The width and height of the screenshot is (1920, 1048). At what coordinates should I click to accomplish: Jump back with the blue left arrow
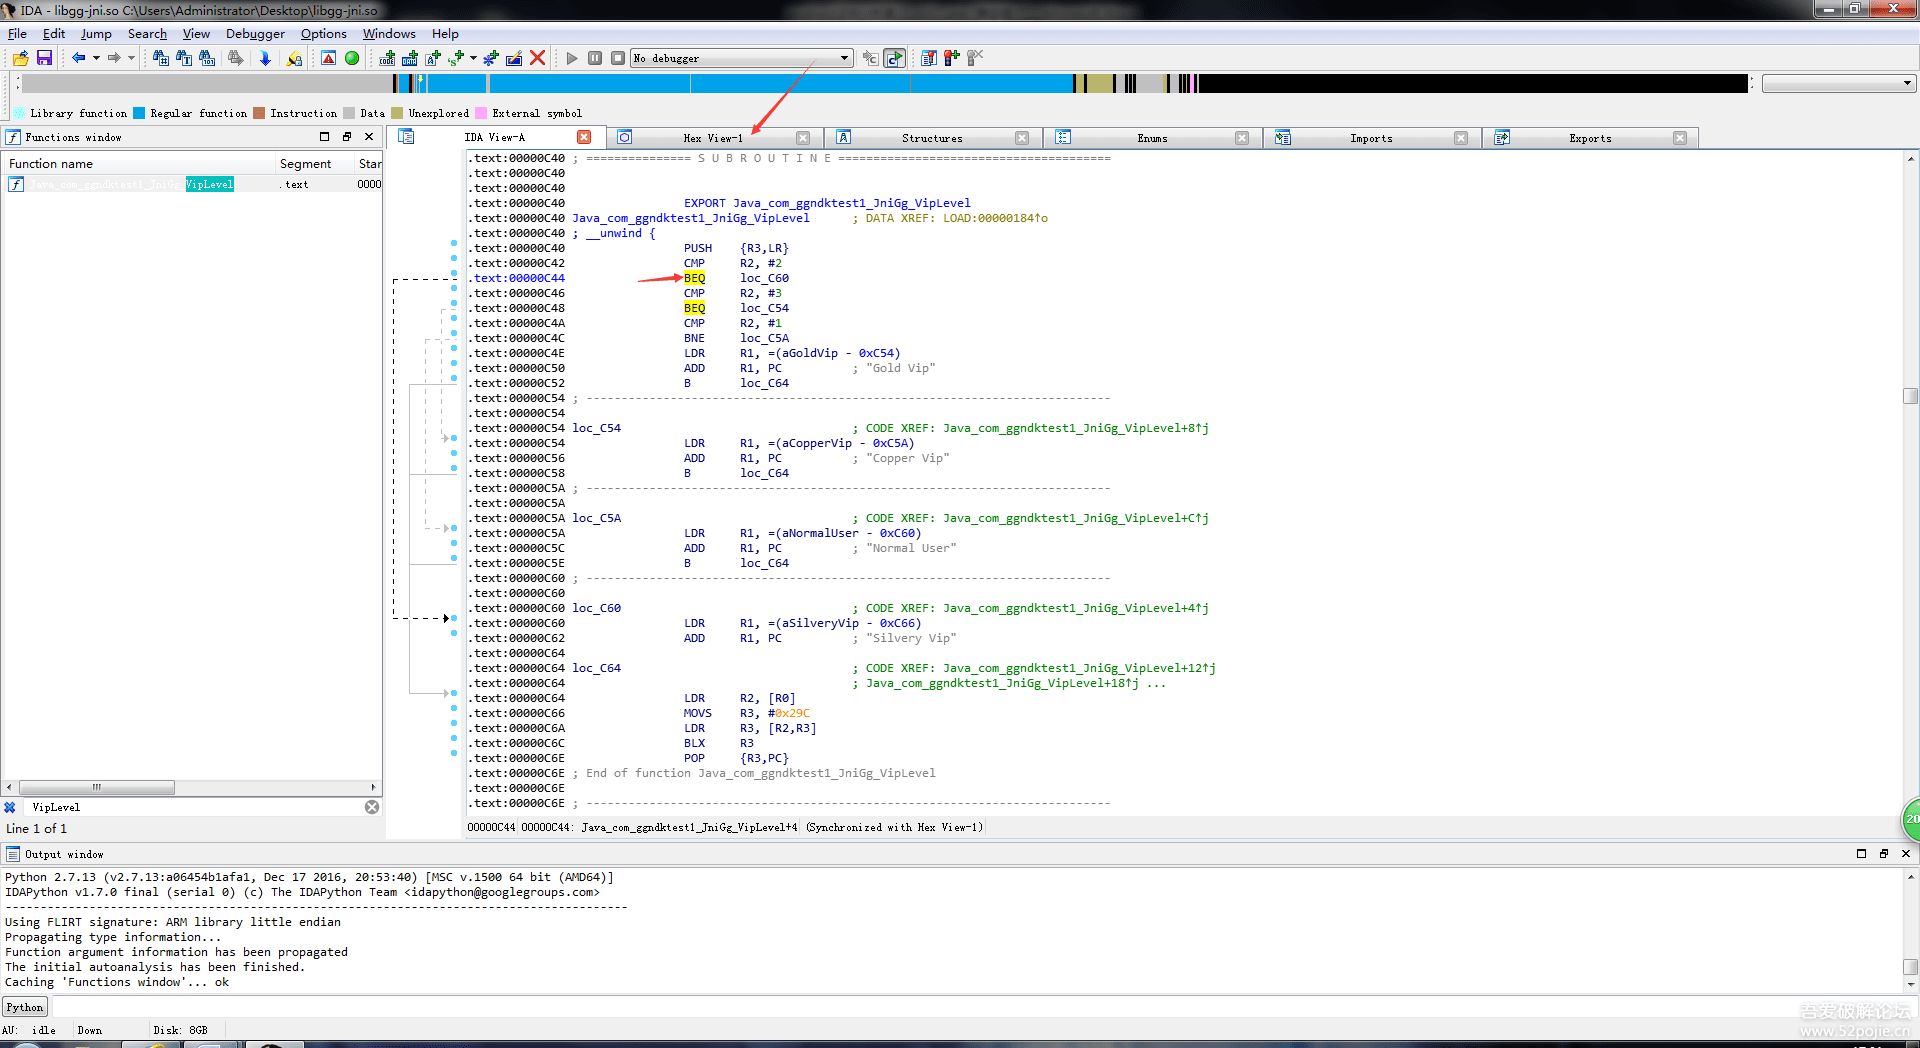click(78, 58)
